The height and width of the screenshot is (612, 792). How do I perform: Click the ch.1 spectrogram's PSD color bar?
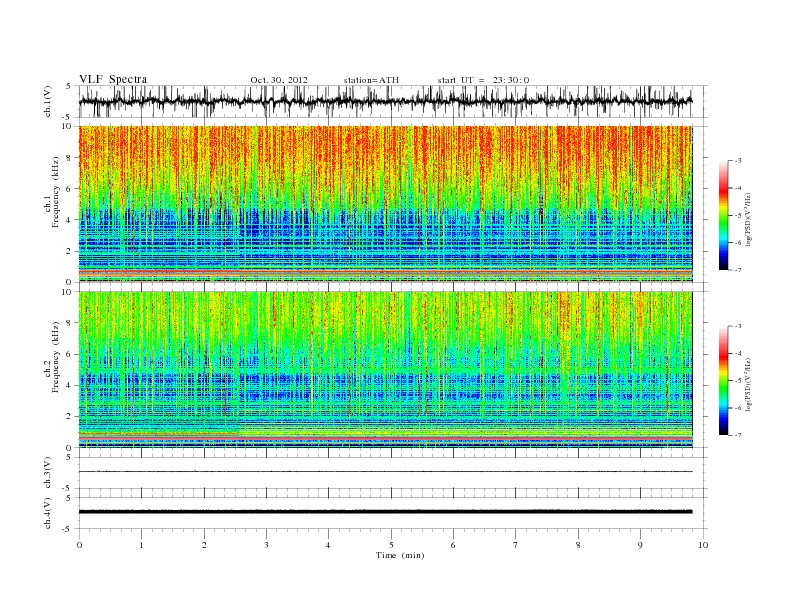(x=724, y=215)
